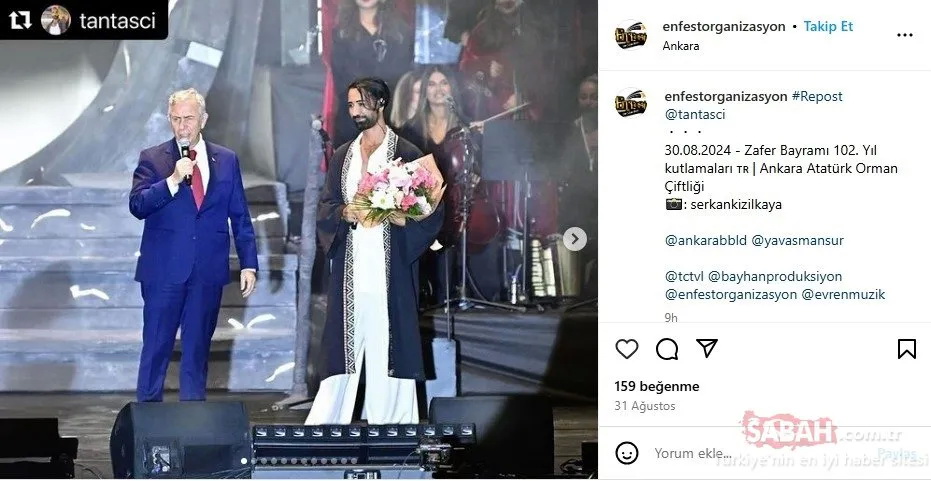Open comments via the speech bubble icon
Image resolution: width=931 pixels, height=481 pixels.
pos(667,349)
